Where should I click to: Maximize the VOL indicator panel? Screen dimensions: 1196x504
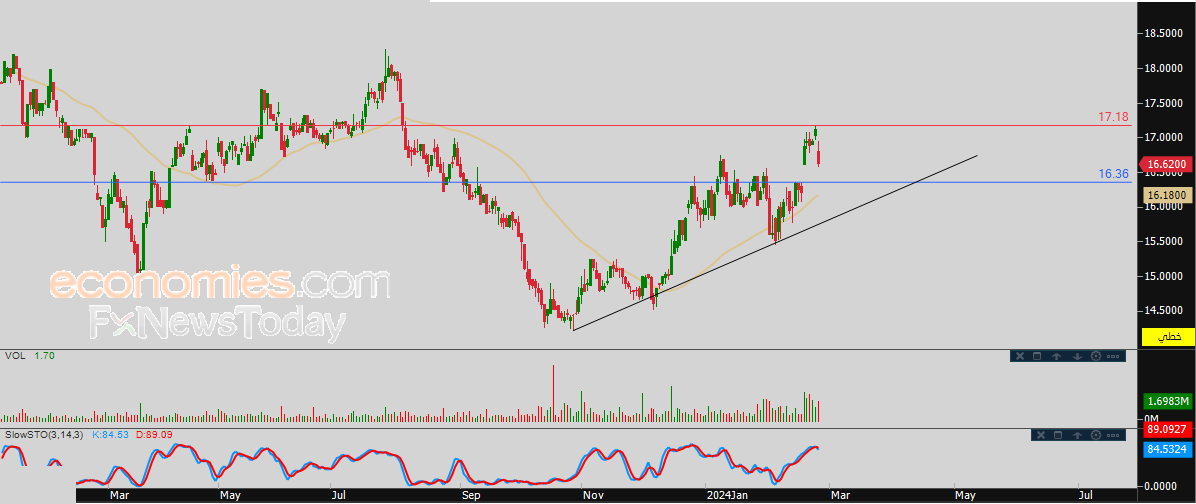[x=1037, y=356]
